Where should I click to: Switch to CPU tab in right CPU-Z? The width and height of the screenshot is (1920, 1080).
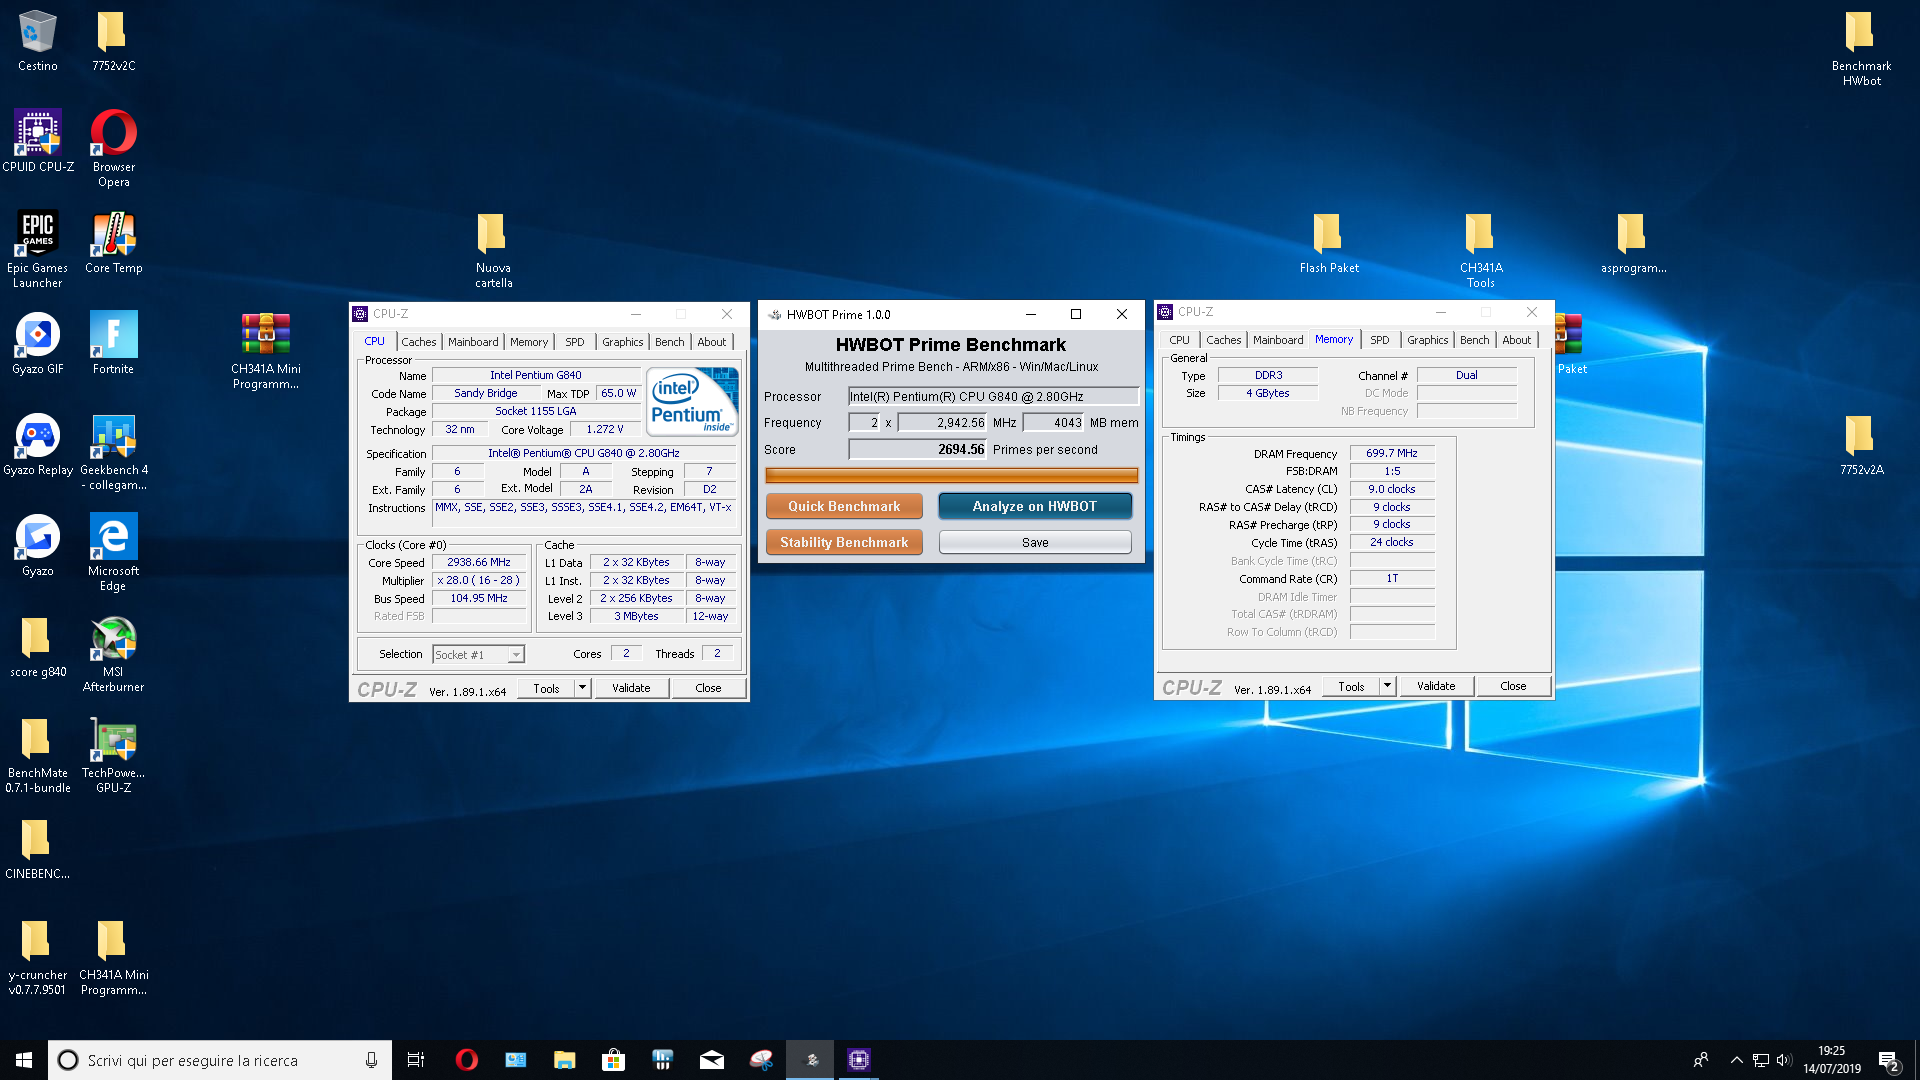pyautogui.click(x=1180, y=340)
